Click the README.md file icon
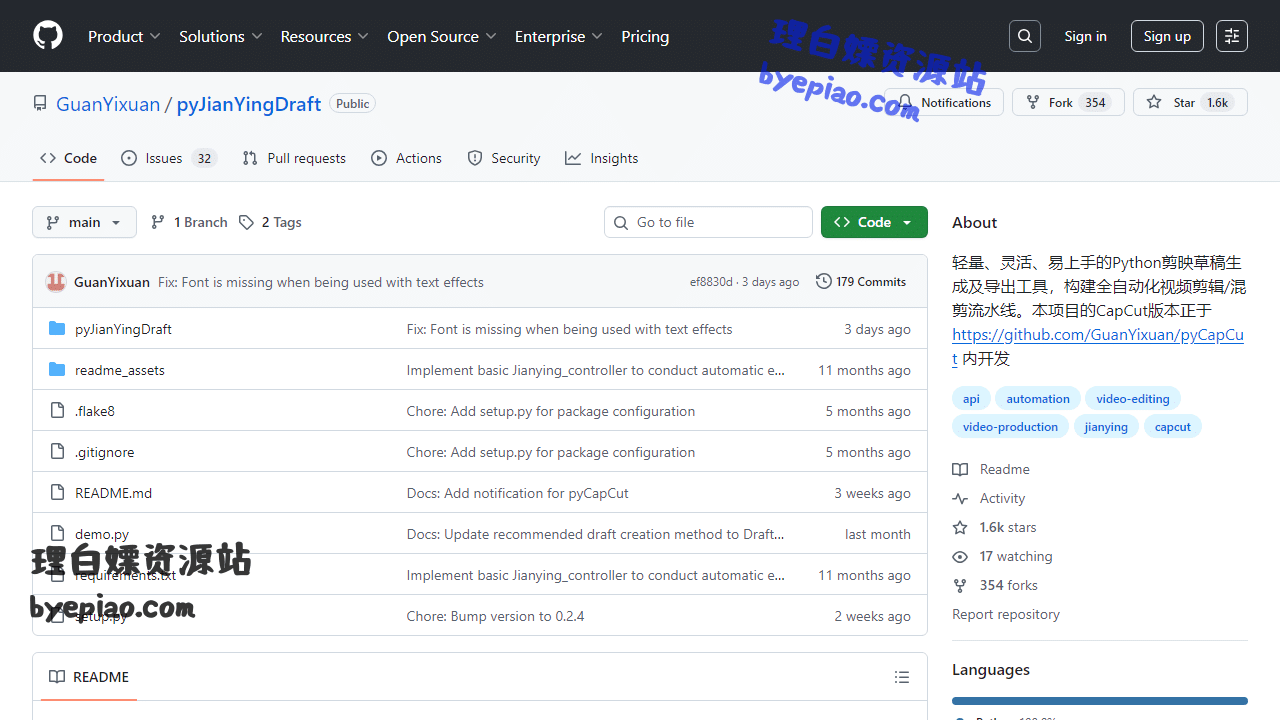 point(57,493)
